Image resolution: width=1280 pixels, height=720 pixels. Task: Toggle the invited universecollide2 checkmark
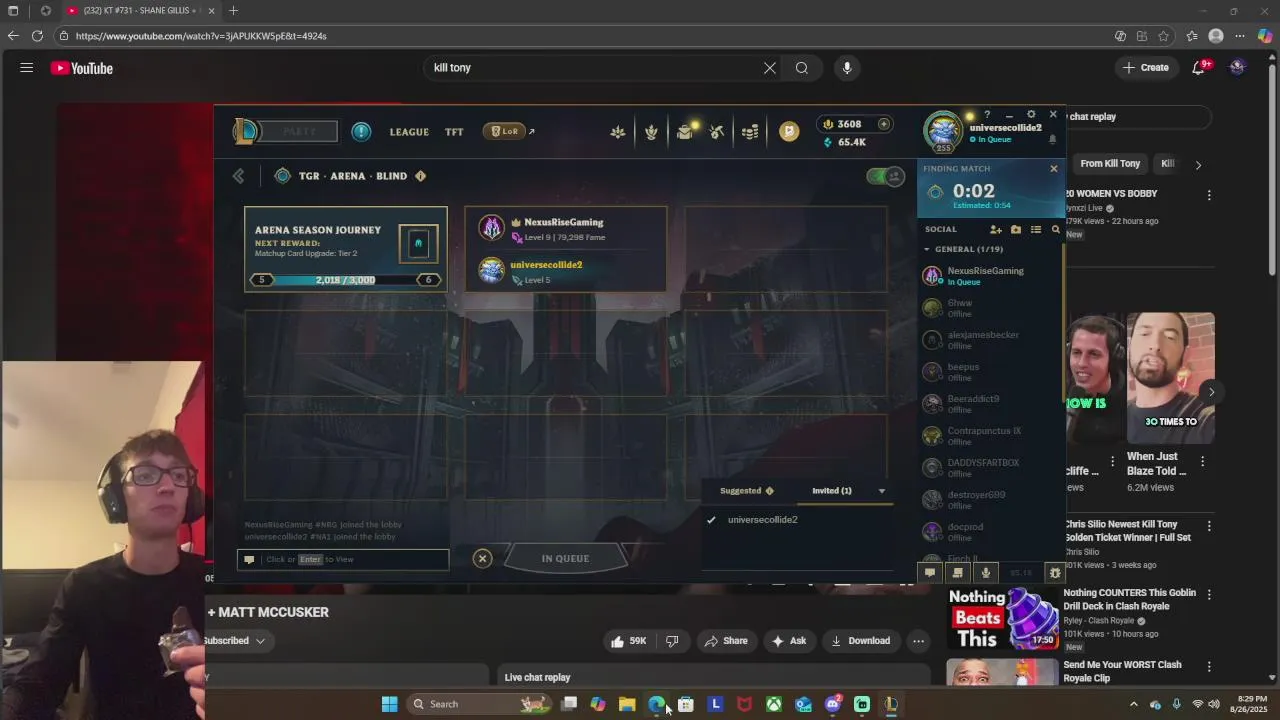click(711, 520)
